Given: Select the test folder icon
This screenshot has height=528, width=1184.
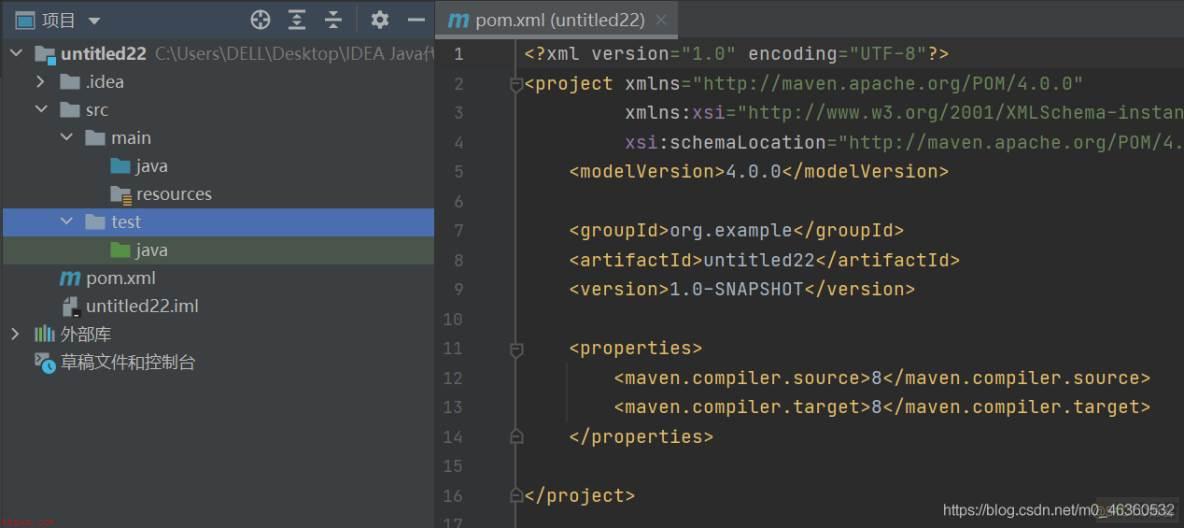Looking at the screenshot, I should [95, 221].
